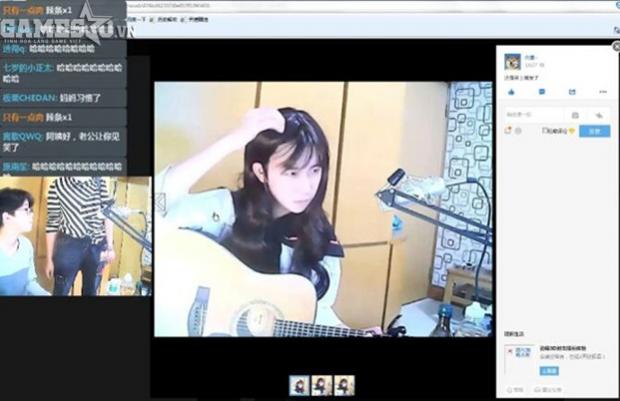620x401 pixels.
Task: Click the share icon in post panel
Action: pyautogui.click(x=572, y=91)
